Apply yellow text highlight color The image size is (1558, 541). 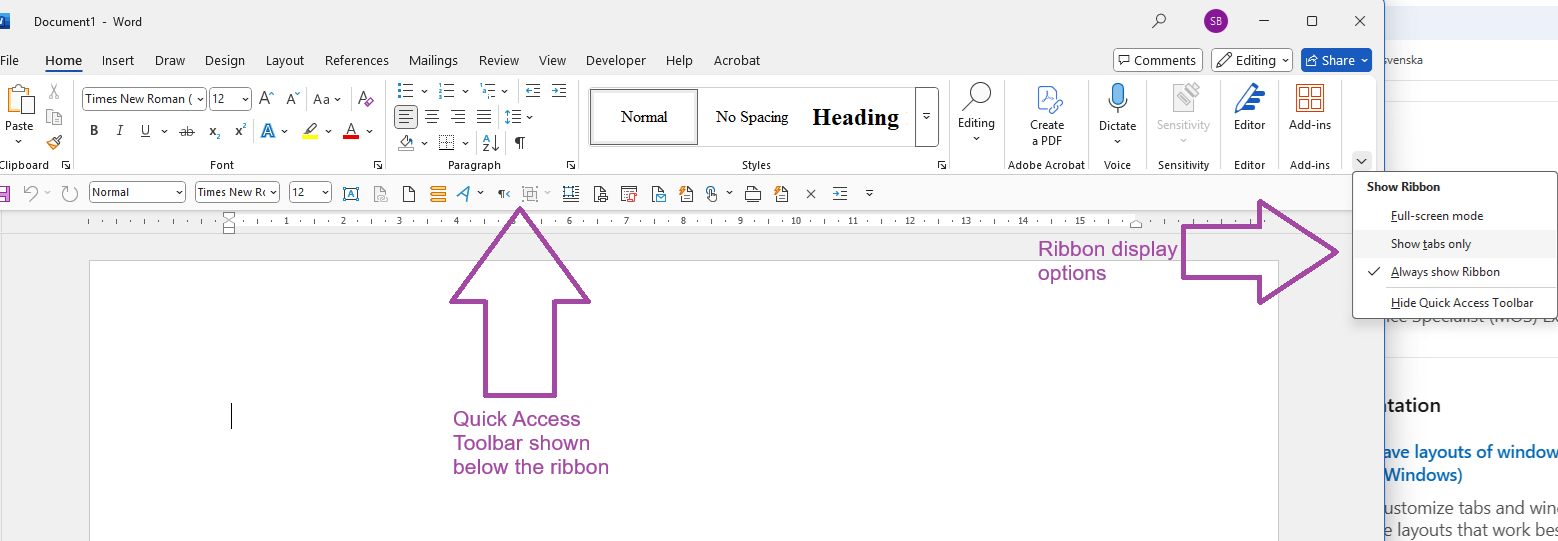point(310,131)
